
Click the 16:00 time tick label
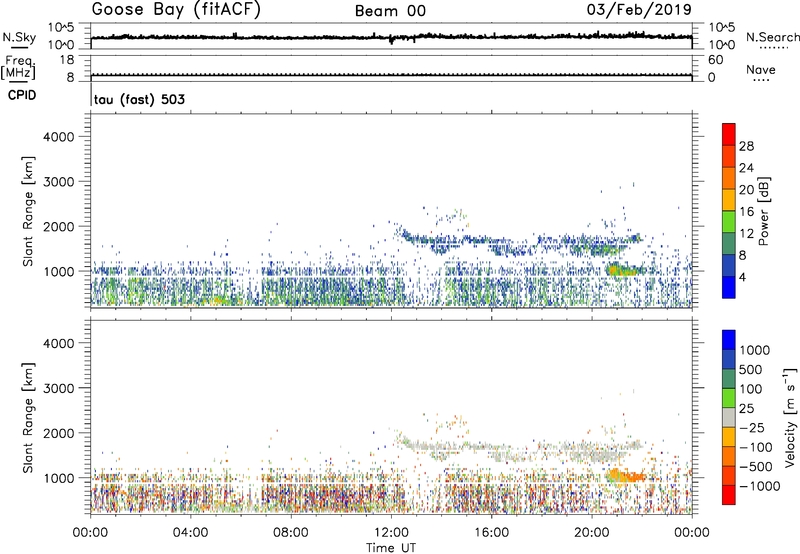coord(491,533)
